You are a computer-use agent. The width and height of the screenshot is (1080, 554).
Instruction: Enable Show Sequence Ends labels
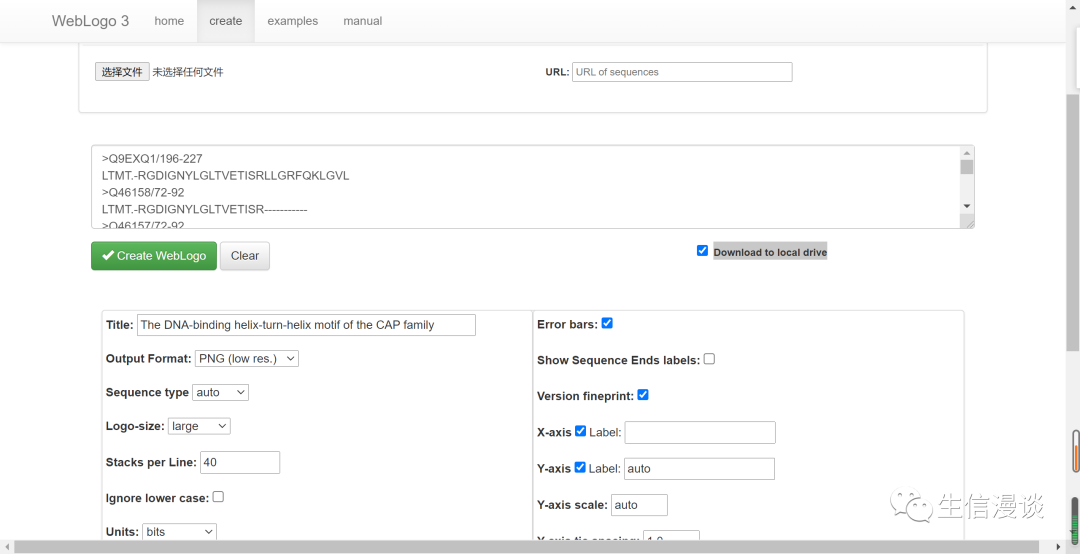tap(709, 359)
